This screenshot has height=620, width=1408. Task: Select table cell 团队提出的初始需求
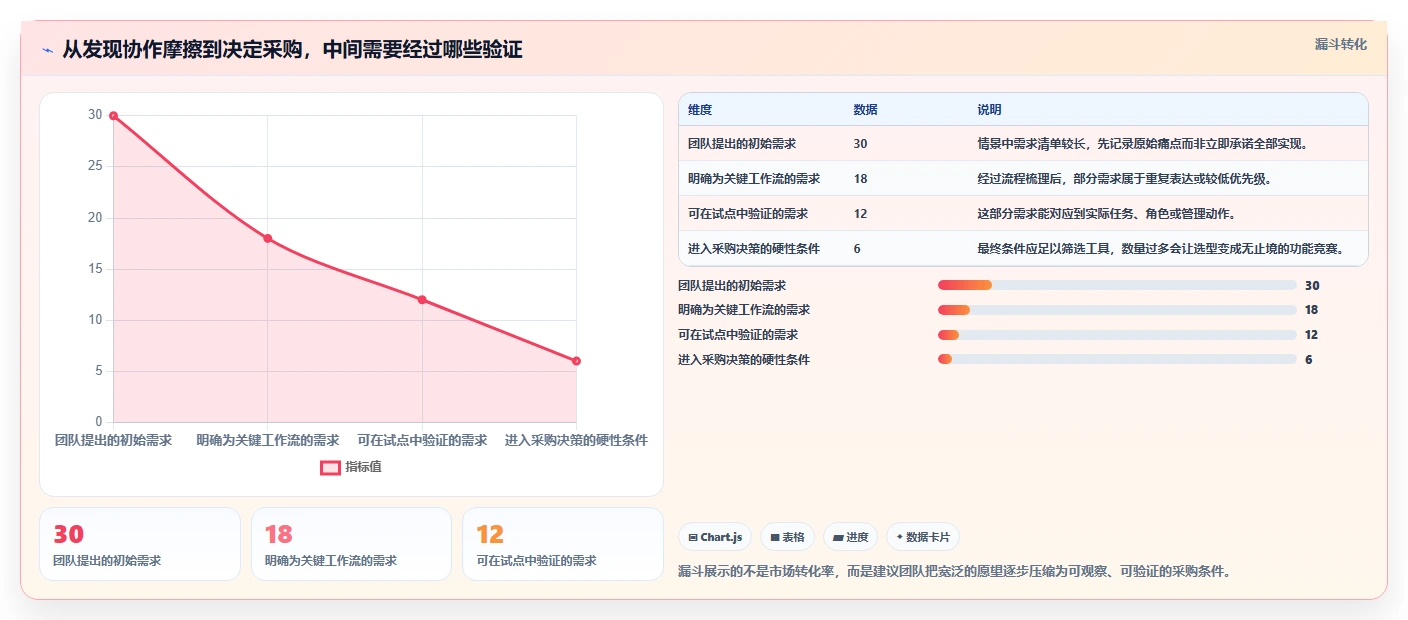pyautogui.click(x=742, y=144)
